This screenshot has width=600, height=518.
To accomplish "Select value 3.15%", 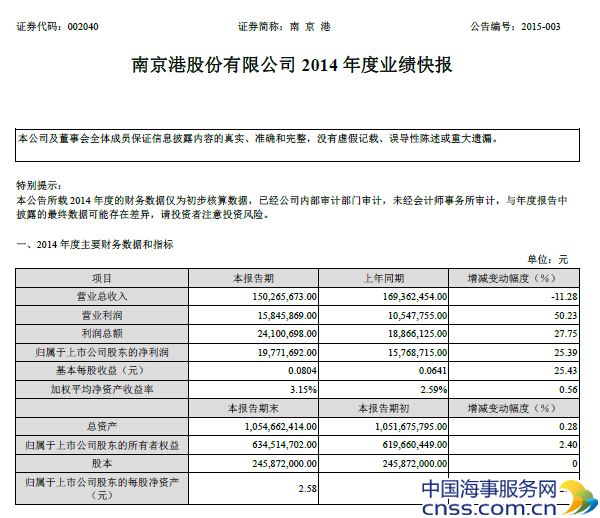I will click(x=303, y=389).
